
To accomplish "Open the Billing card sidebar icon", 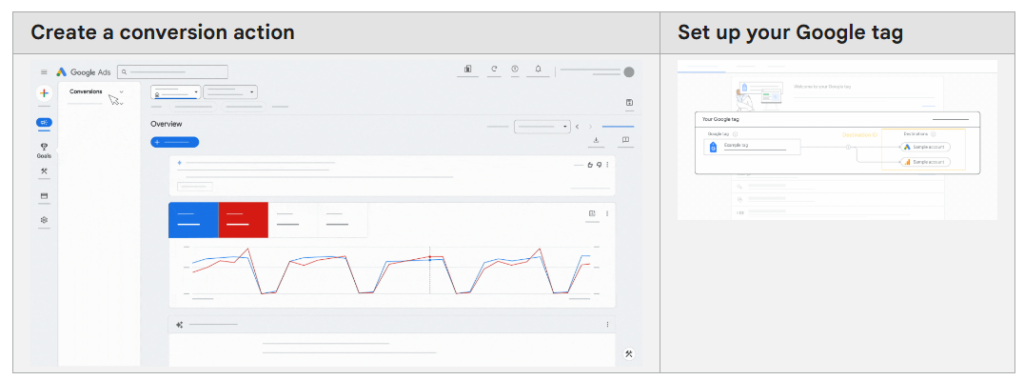I will (x=44, y=195).
